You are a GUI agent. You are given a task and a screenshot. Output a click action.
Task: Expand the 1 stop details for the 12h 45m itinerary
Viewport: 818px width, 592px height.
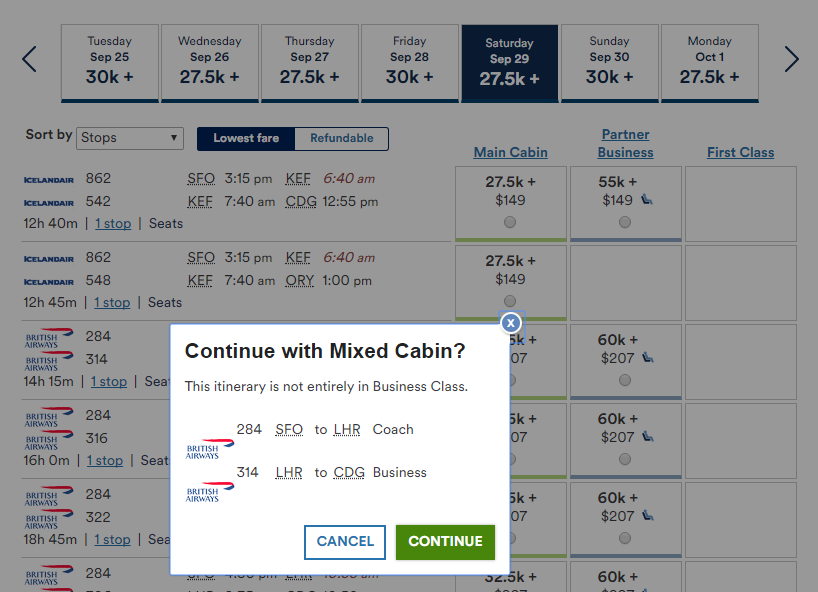tap(112, 303)
